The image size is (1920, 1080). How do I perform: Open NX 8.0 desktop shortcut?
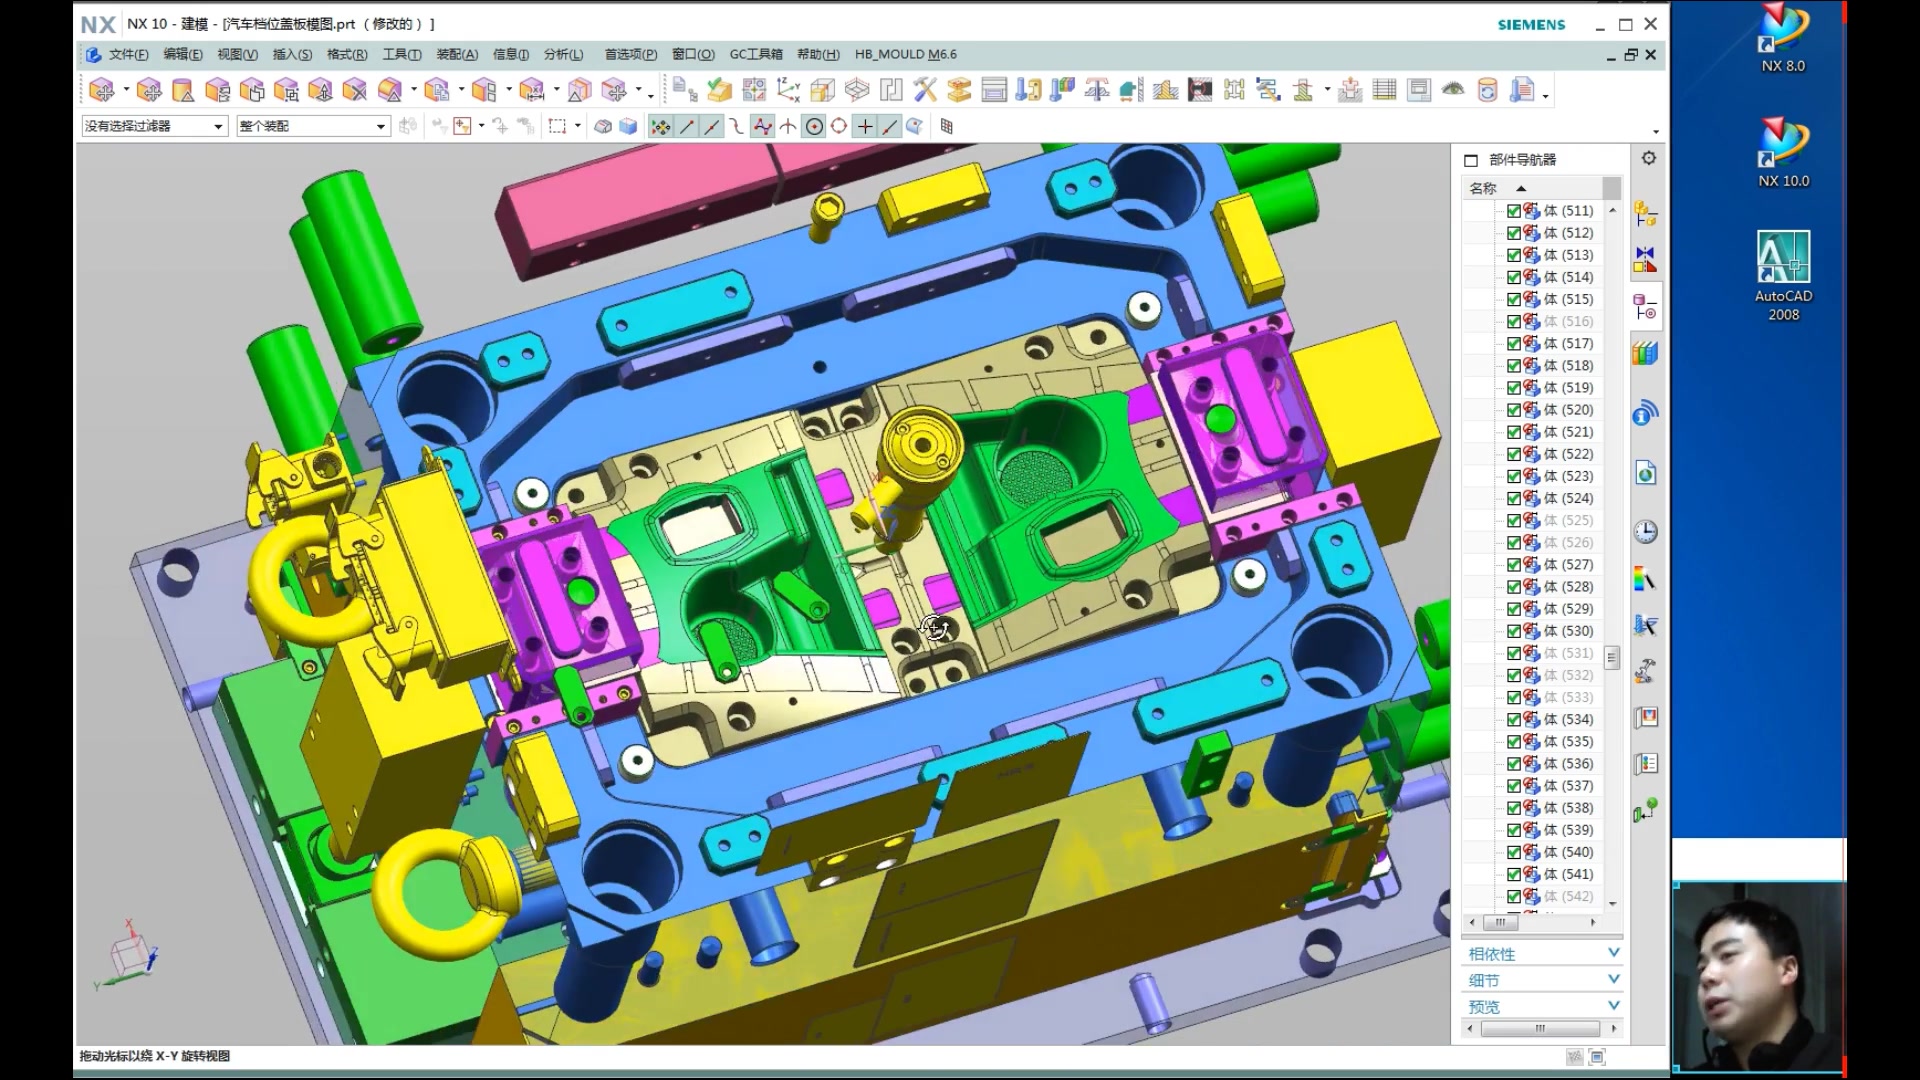1784,40
